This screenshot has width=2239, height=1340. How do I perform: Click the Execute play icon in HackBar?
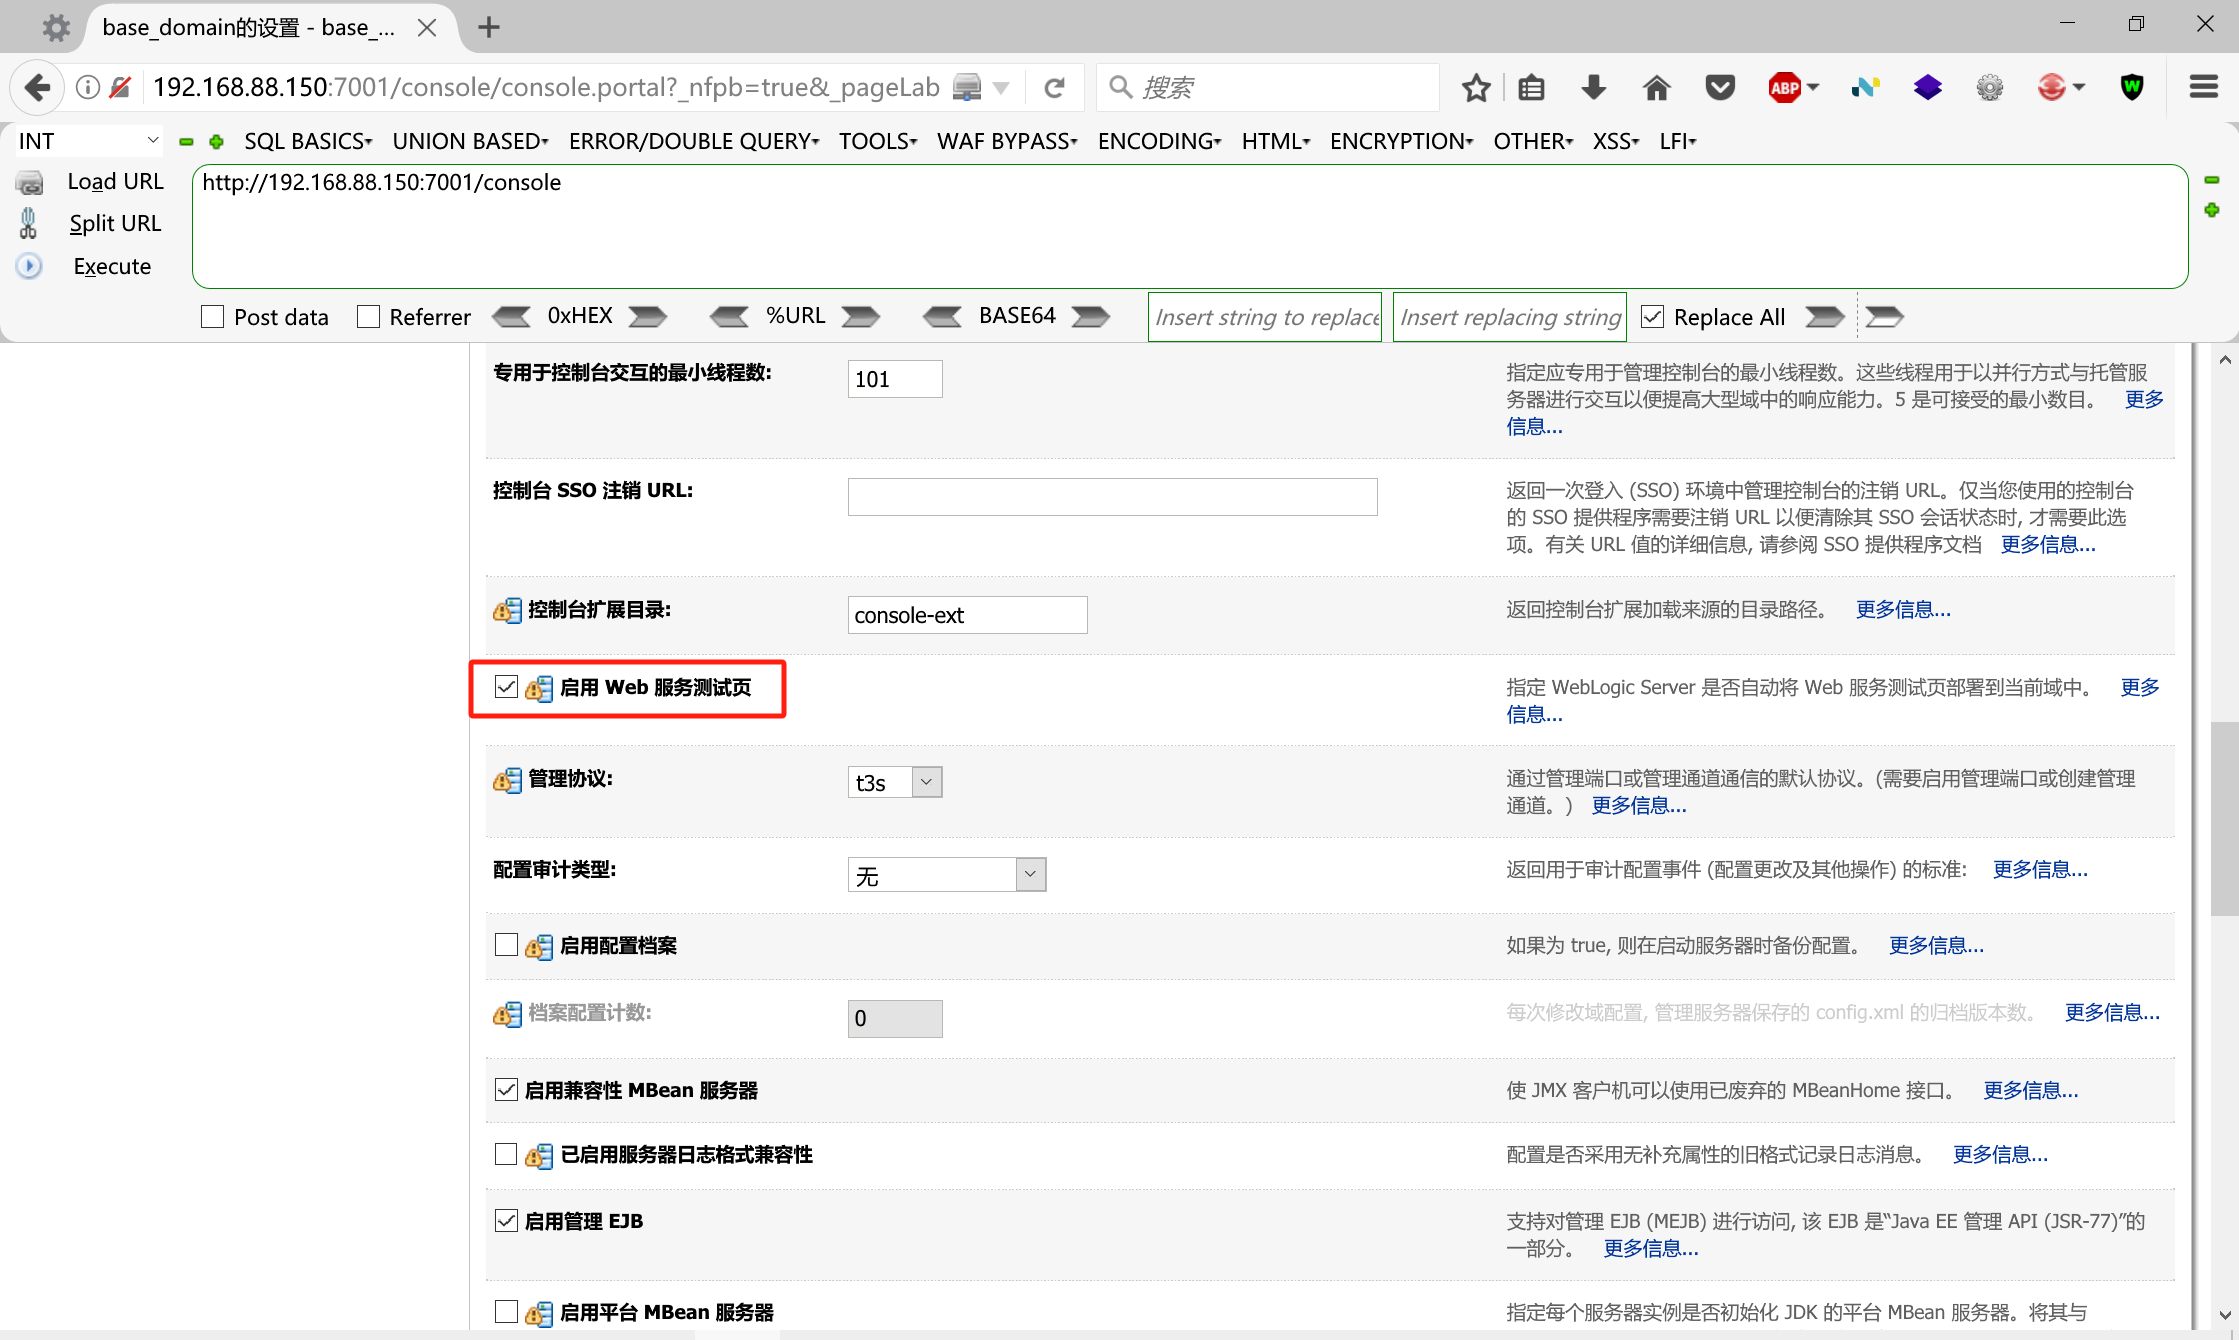[x=29, y=266]
